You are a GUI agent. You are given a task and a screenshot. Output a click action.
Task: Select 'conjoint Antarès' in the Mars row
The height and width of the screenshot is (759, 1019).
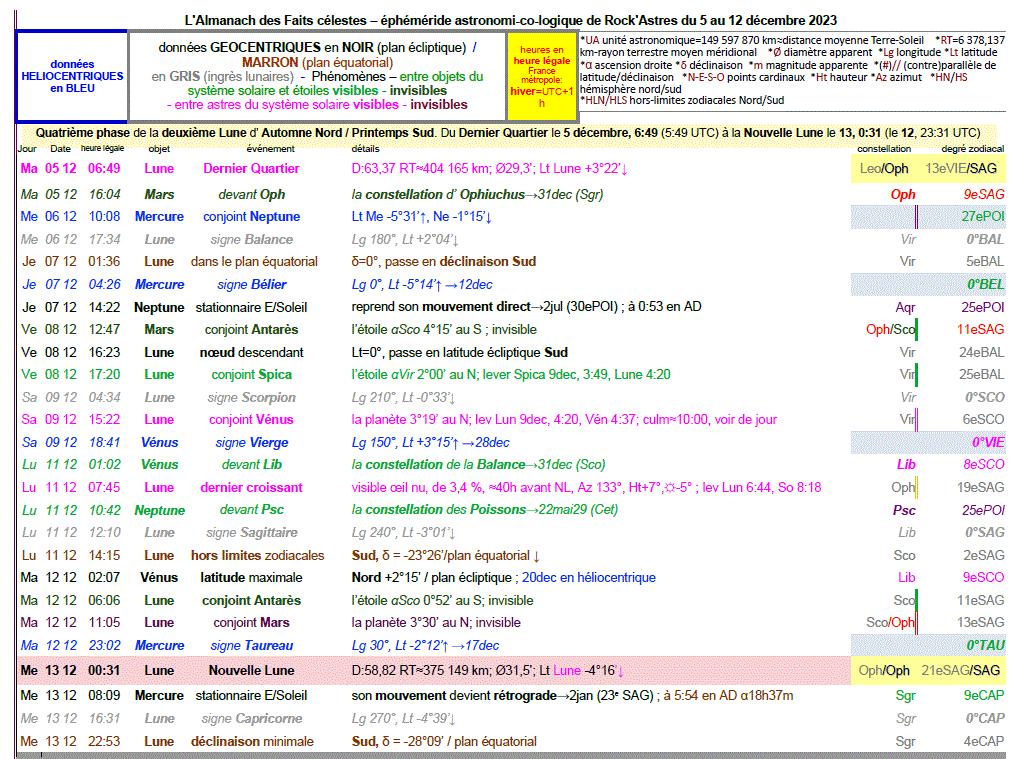252,329
